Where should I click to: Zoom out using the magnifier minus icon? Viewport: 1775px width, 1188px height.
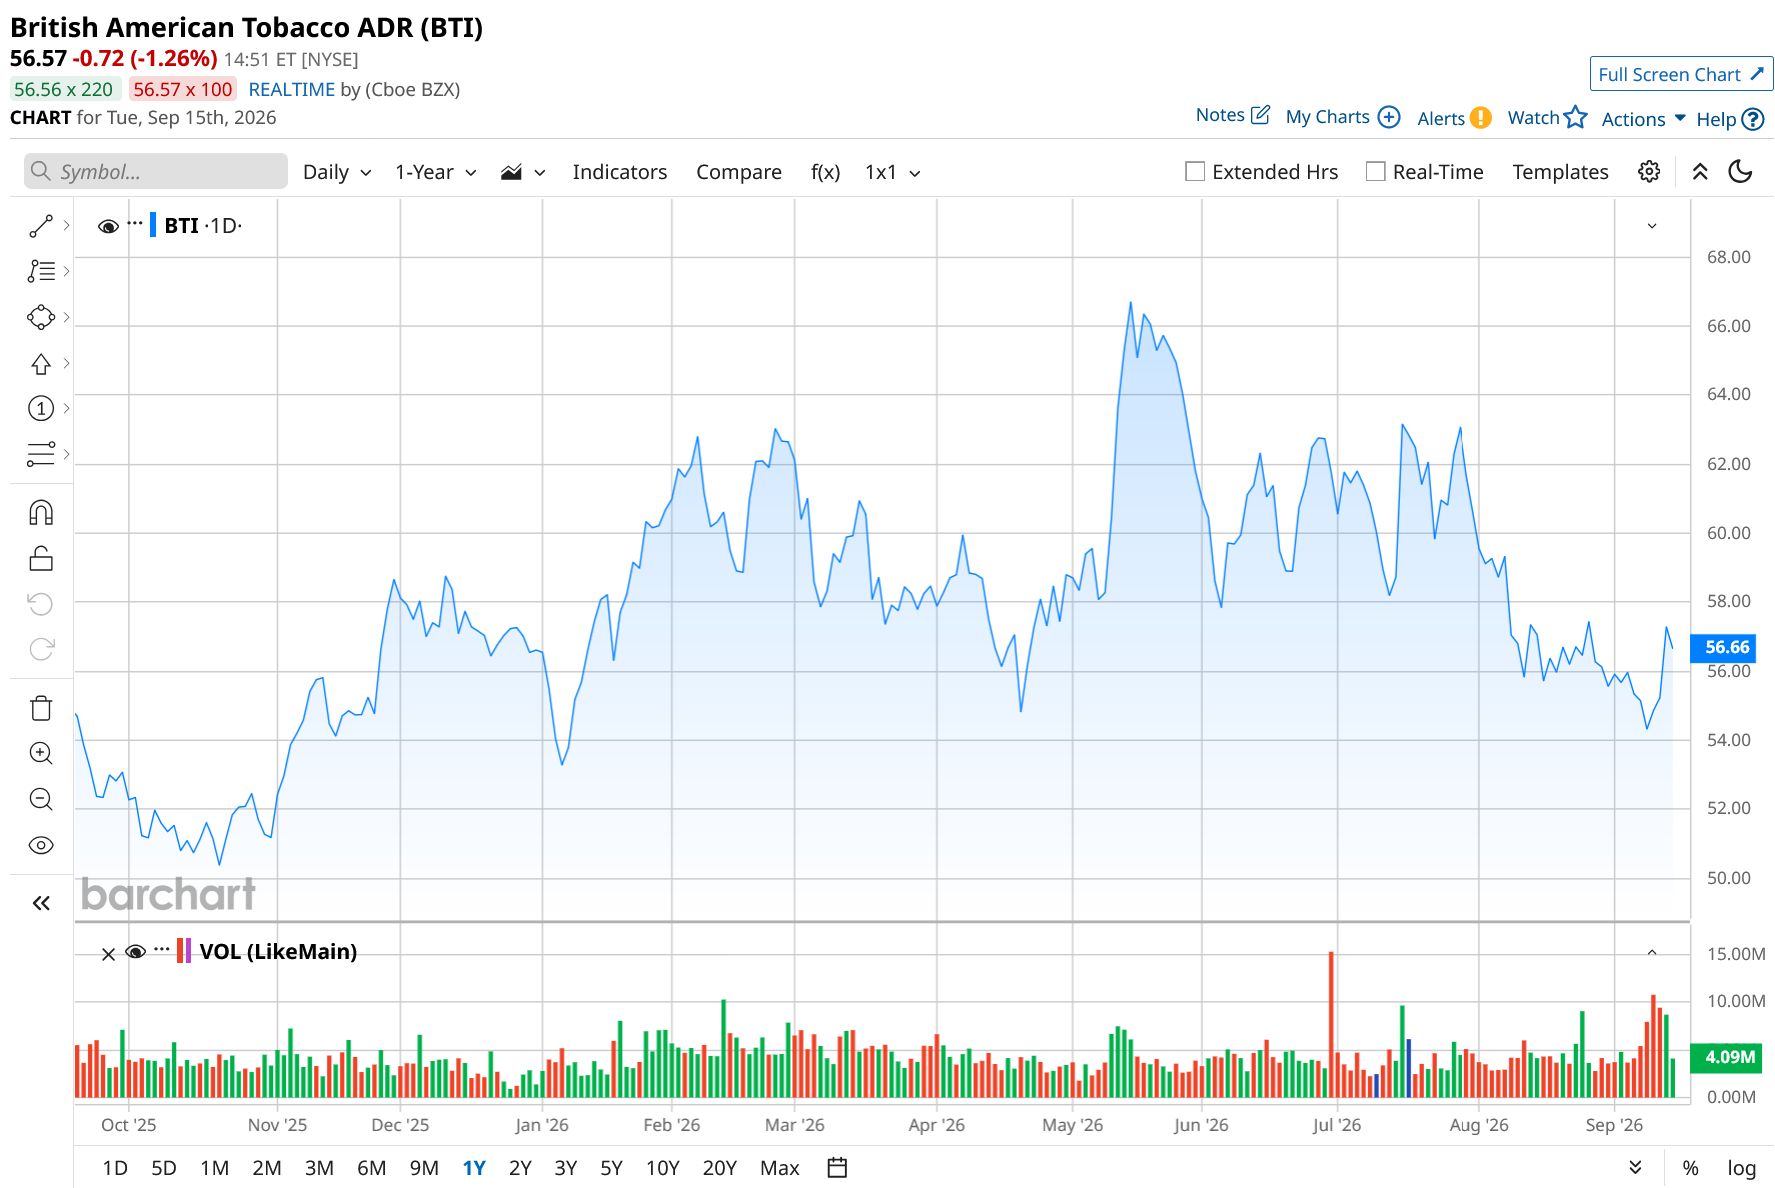(x=41, y=799)
